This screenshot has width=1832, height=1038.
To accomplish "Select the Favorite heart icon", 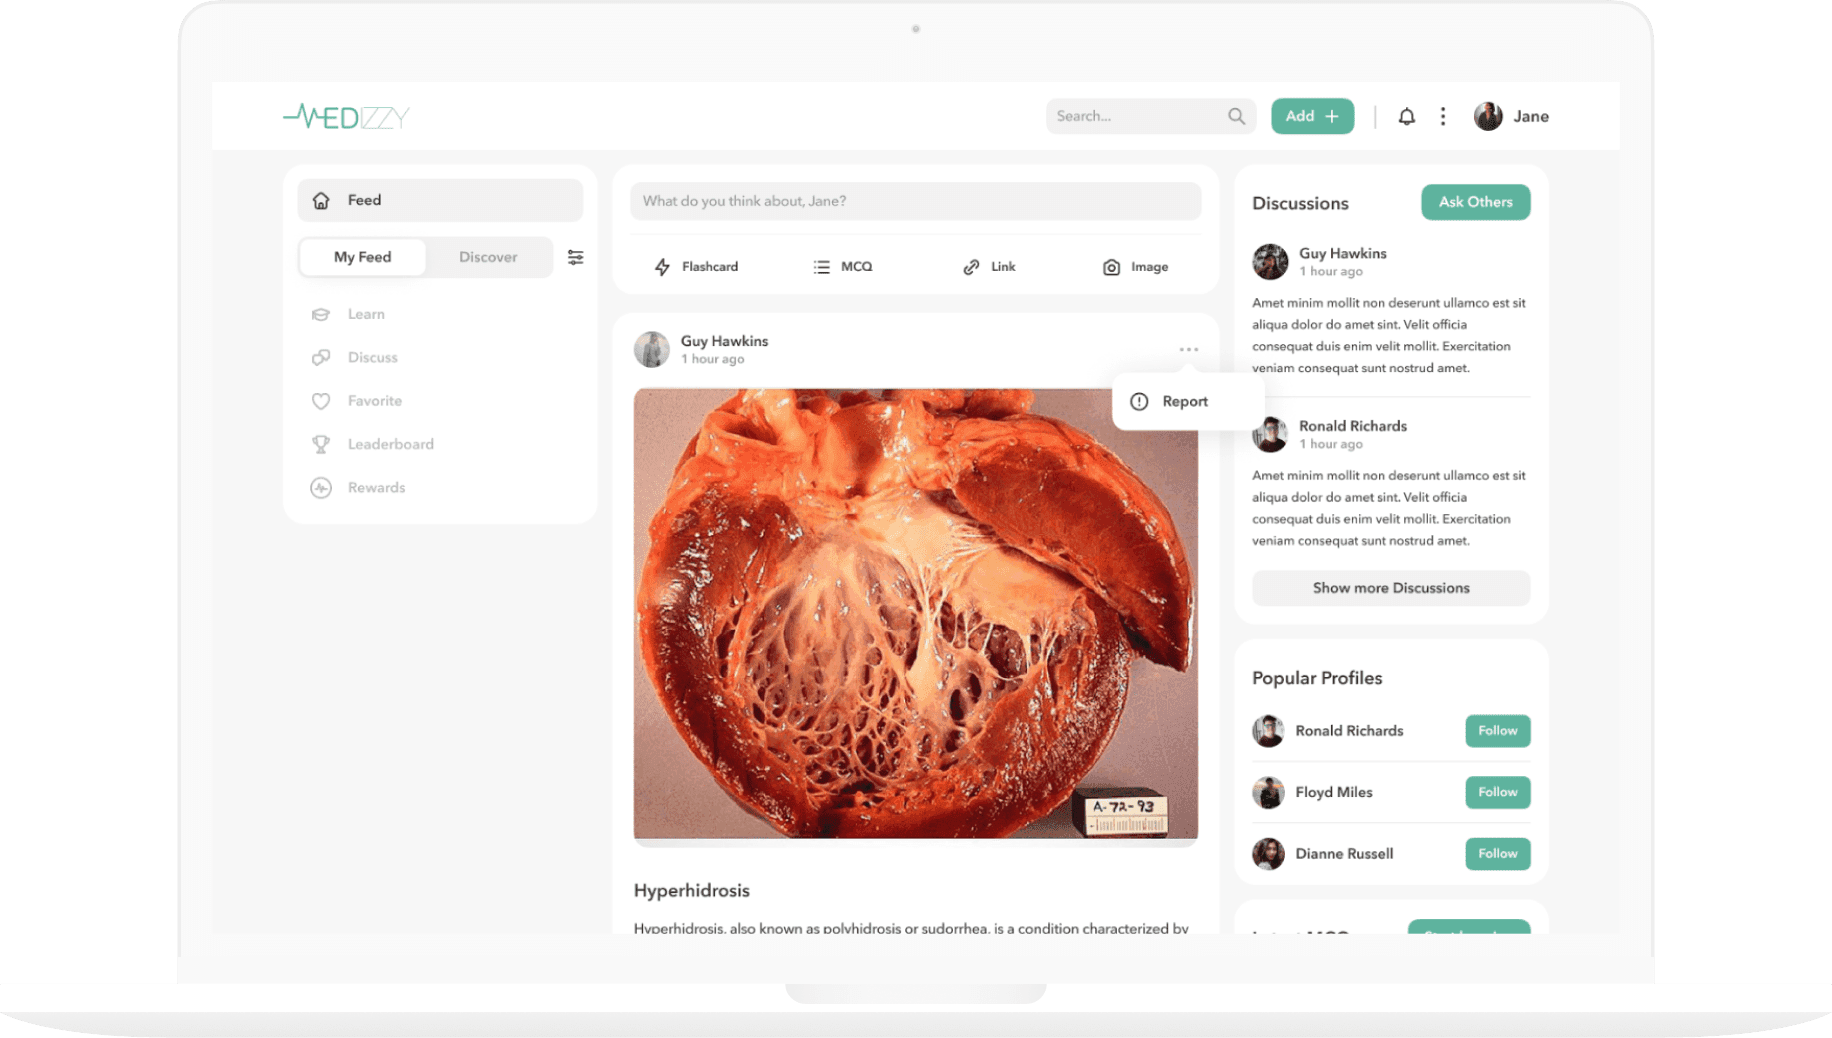I will [x=320, y=400].
